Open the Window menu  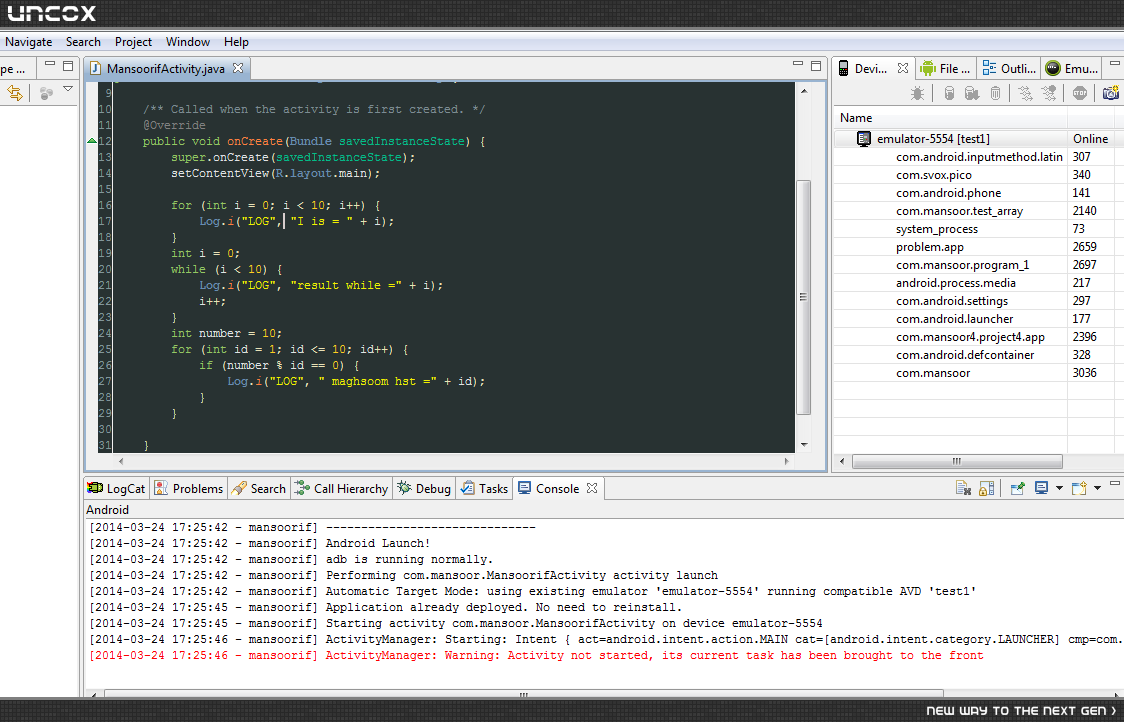tap(188, 42)
